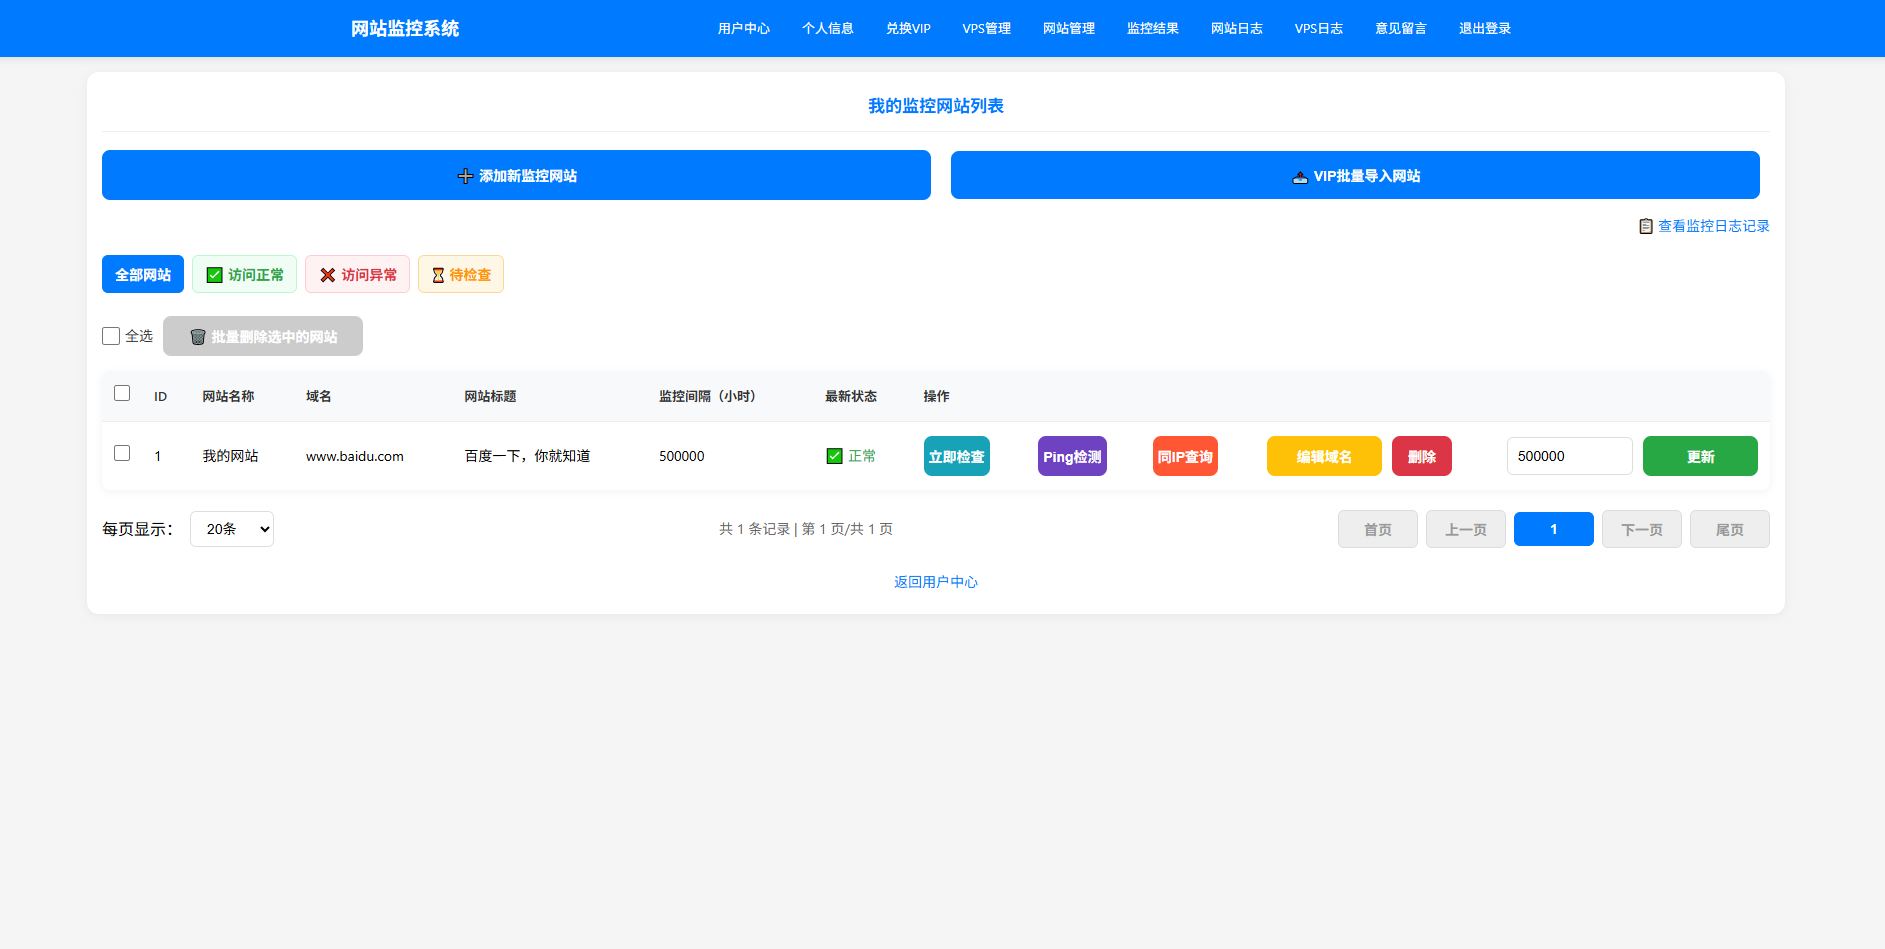1885x949 pixels.
Task: Click the trash can icon on batch delete
Action: tap(197, 337)
